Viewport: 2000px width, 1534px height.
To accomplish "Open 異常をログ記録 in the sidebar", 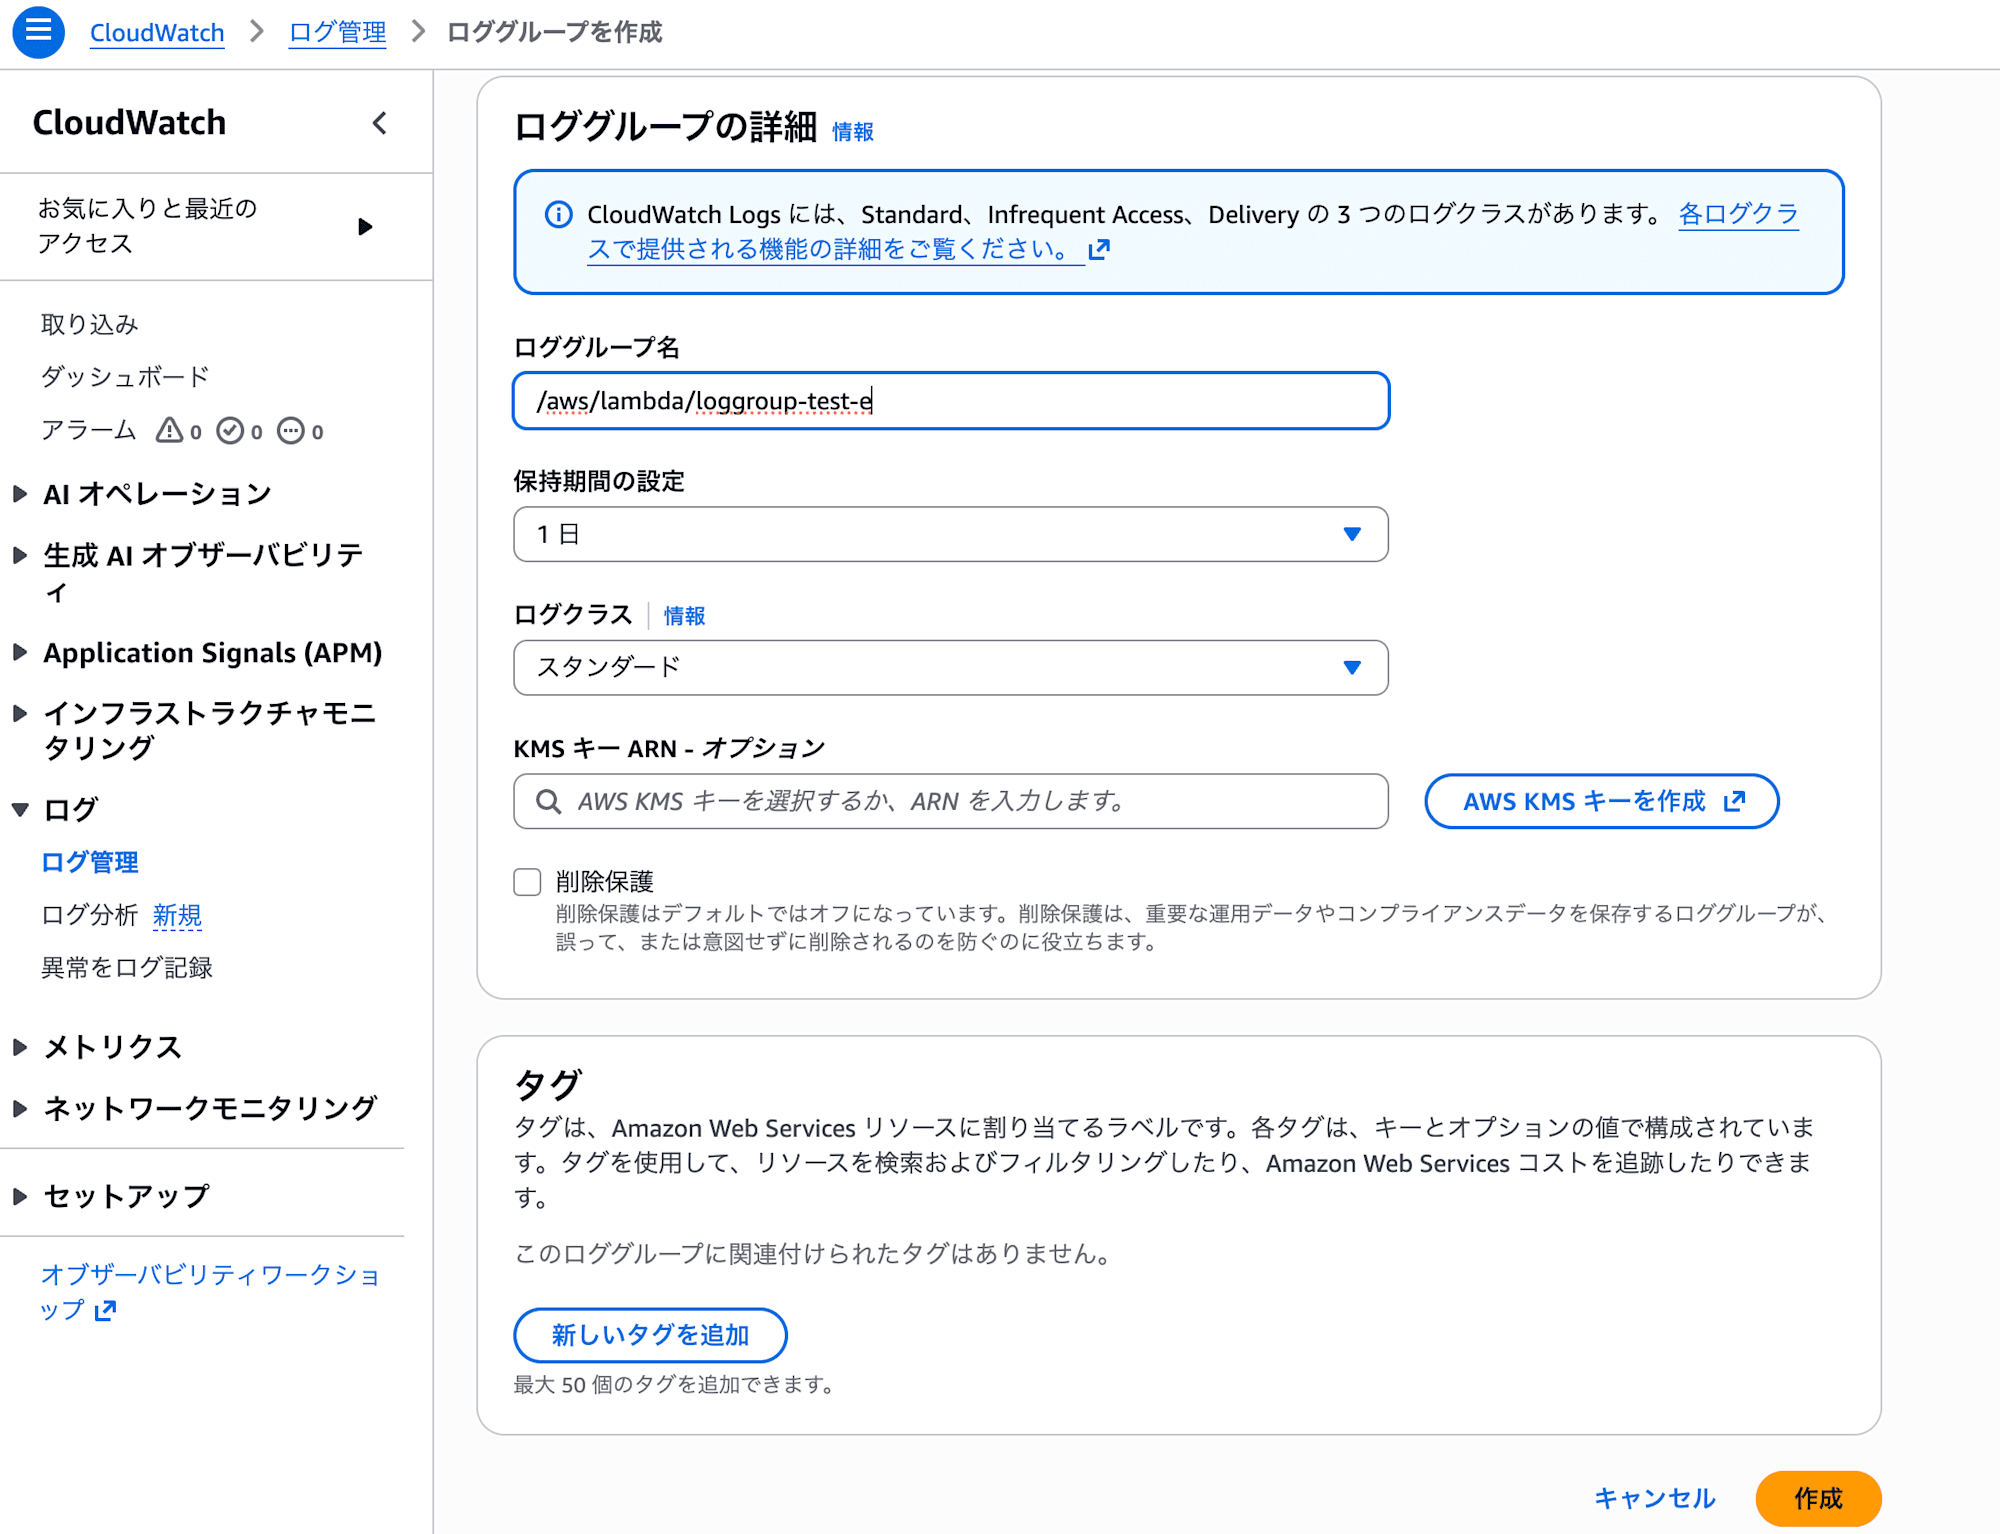I will (126, 968).
